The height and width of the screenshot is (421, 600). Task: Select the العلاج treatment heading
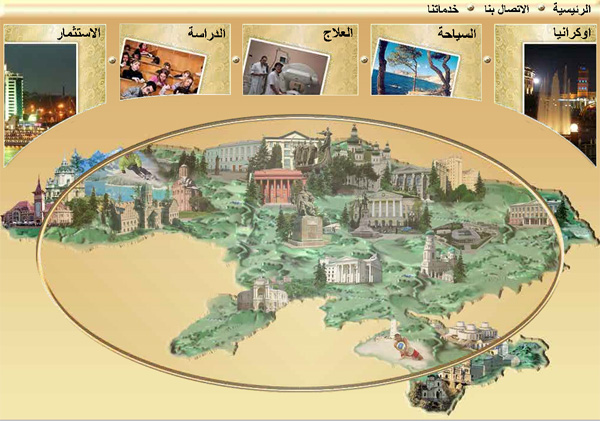(338, 33)
